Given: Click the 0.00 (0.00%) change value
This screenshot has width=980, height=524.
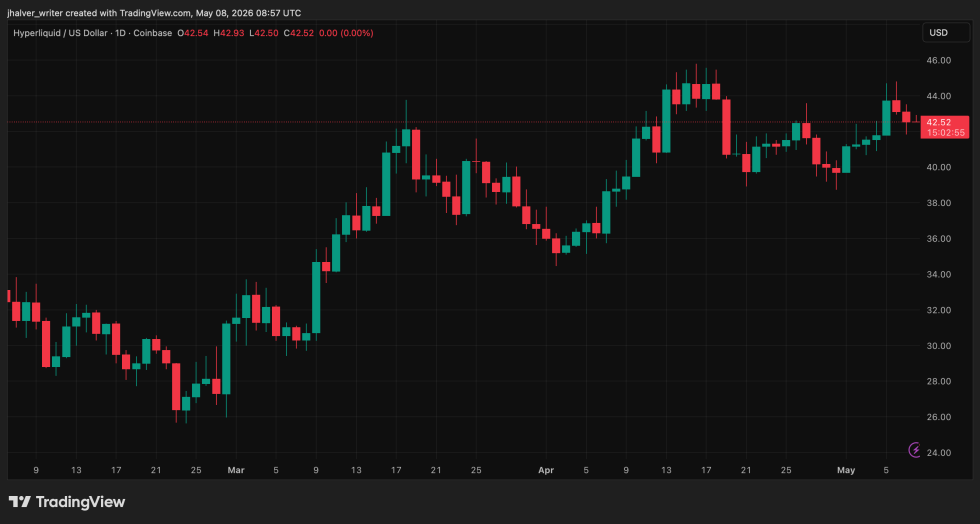Looking at the screenshot, I should coord(346,33).
